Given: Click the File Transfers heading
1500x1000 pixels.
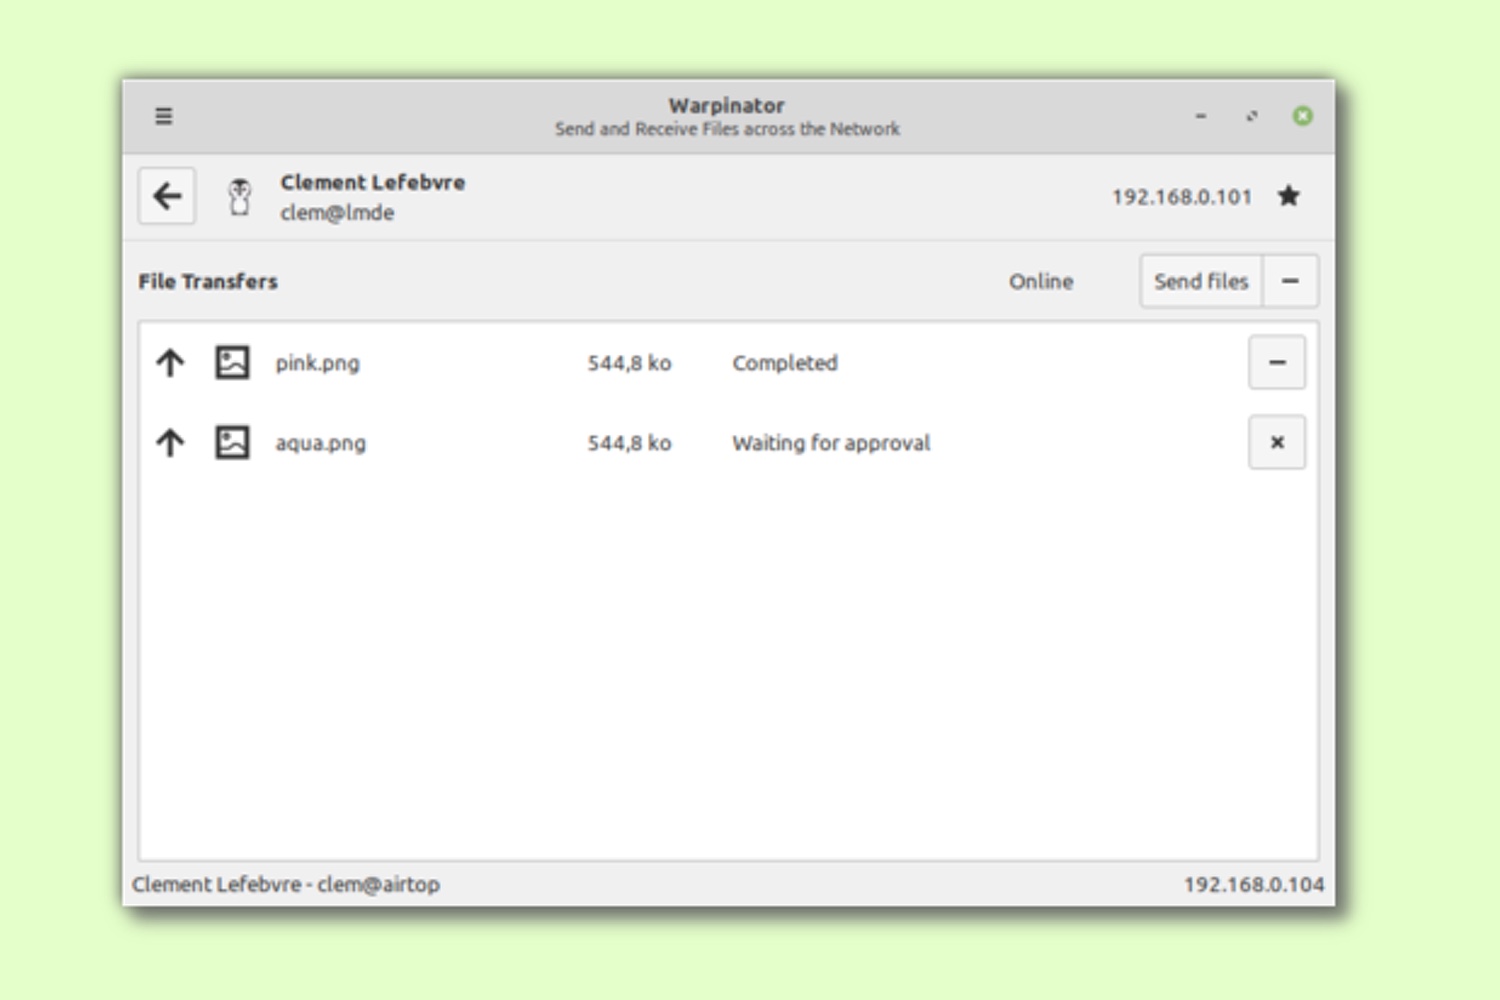Looking at the screenshot, I should (x=207, y=281).
